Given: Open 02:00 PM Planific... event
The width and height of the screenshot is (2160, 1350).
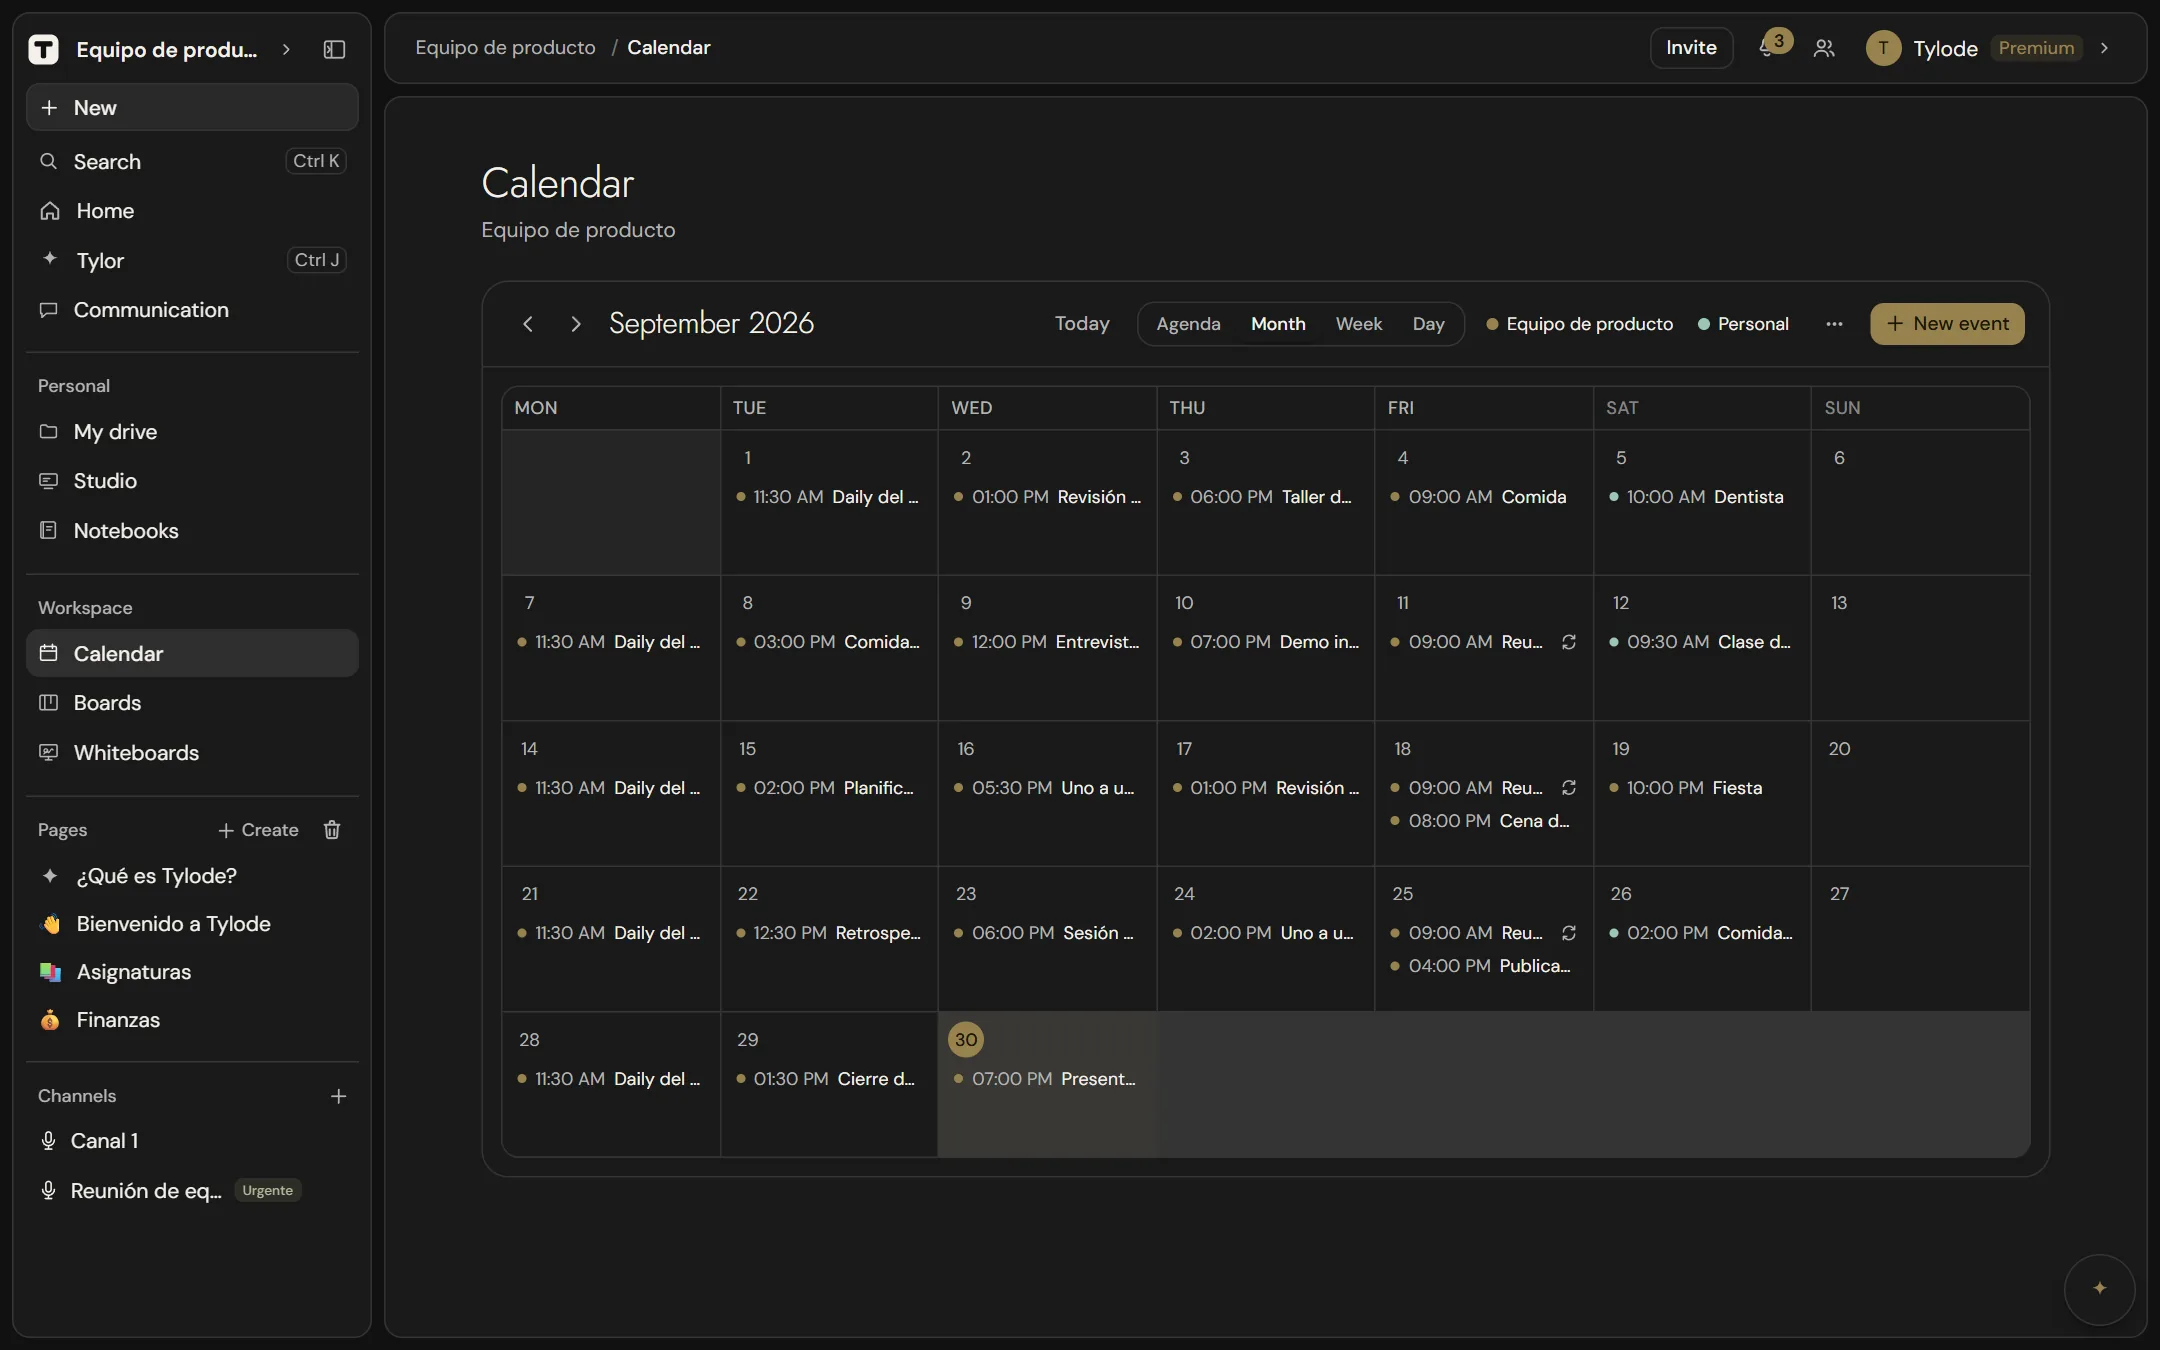Looking at the screenshot, I should [x=828, y=788].
